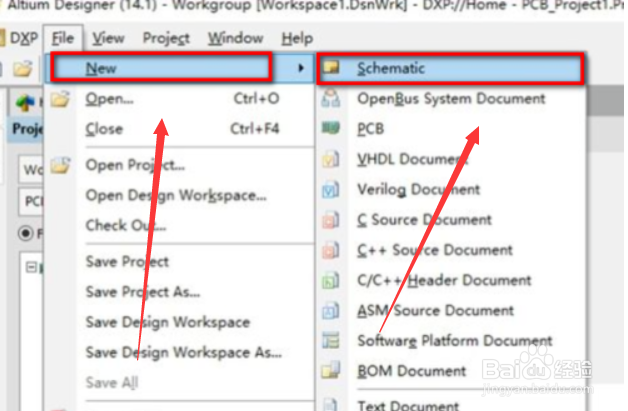Image resolution: width=628 pixels, height=411 pixels.
Task: Select Open Design Workspace...
Action: click(x=178, y=195)
